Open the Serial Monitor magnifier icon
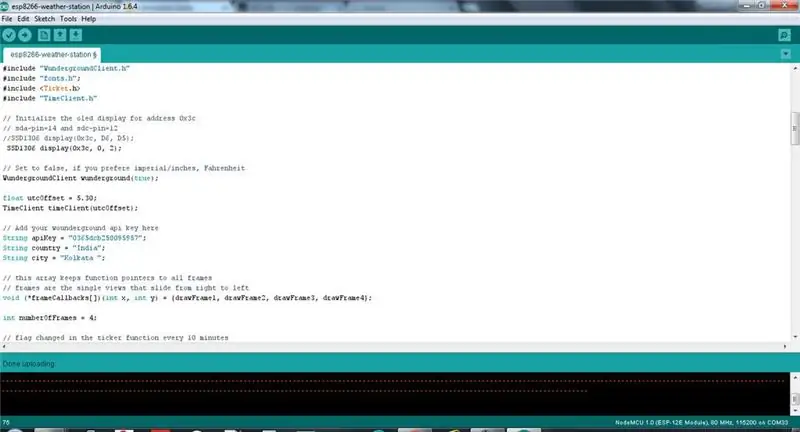The image size is (800, 432). [784, 35]
